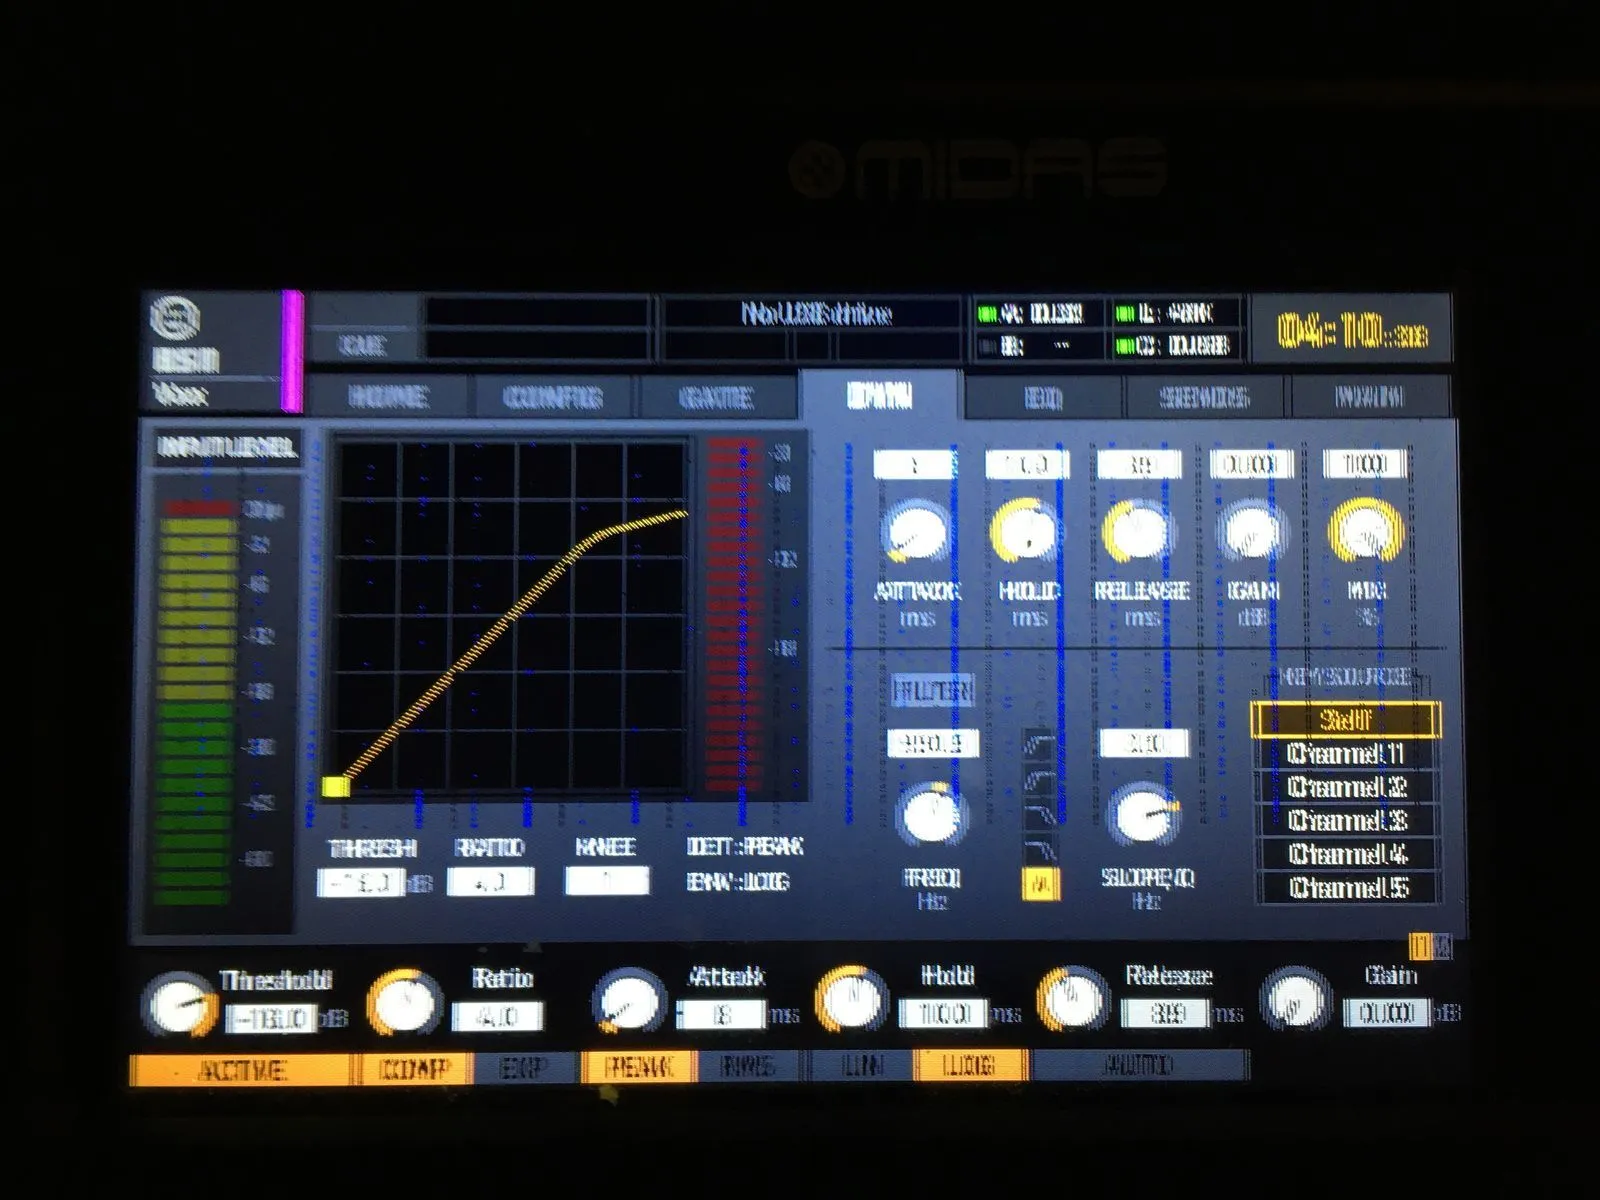Switch dynamics mode to EXP
Viewport: 1600px width, 1200px height.
tap(521, 1070)
